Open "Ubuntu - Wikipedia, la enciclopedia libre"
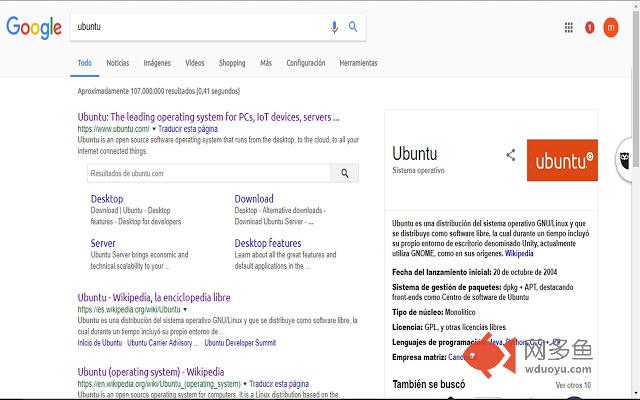The image size is (640, 400). (154, 298)
